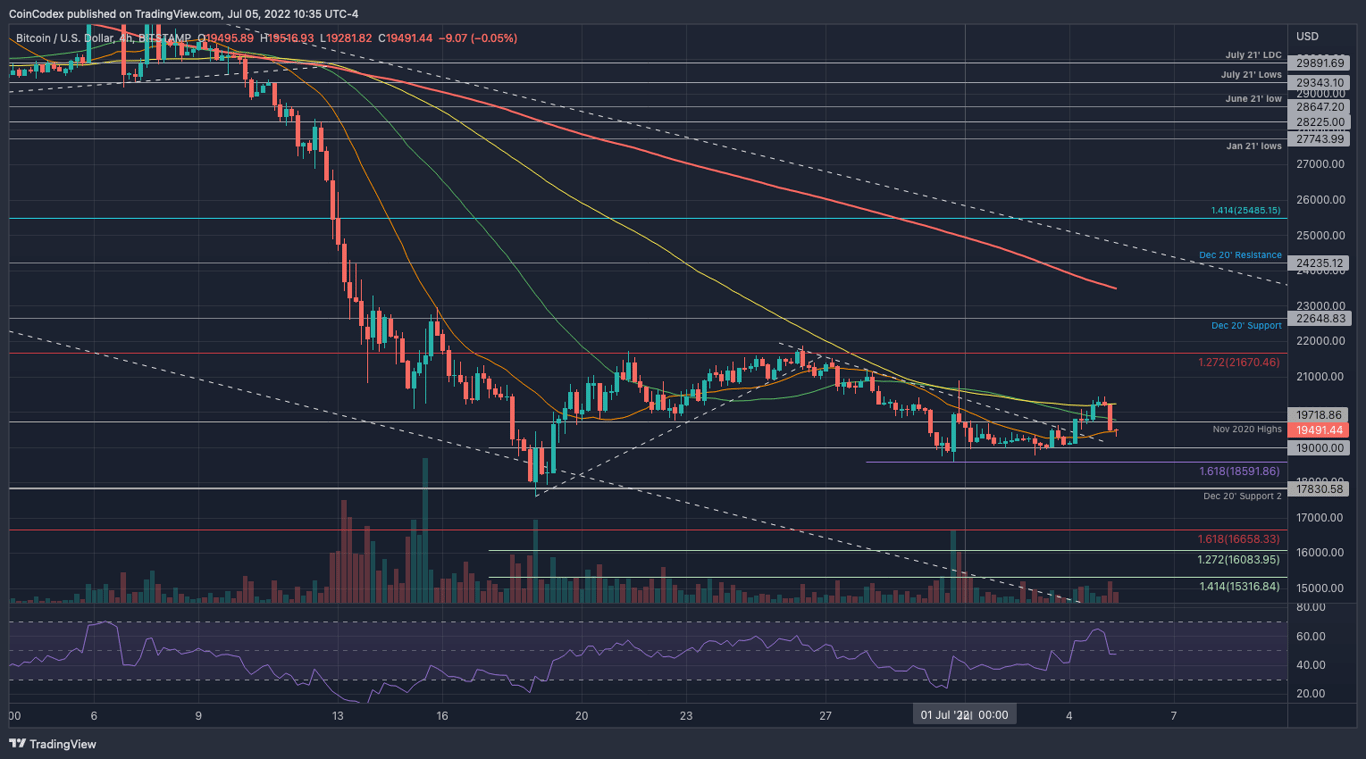Click the June 21' low annotation label
The width and height of the screenshot is (1366, 759).
pos(1252,98)
